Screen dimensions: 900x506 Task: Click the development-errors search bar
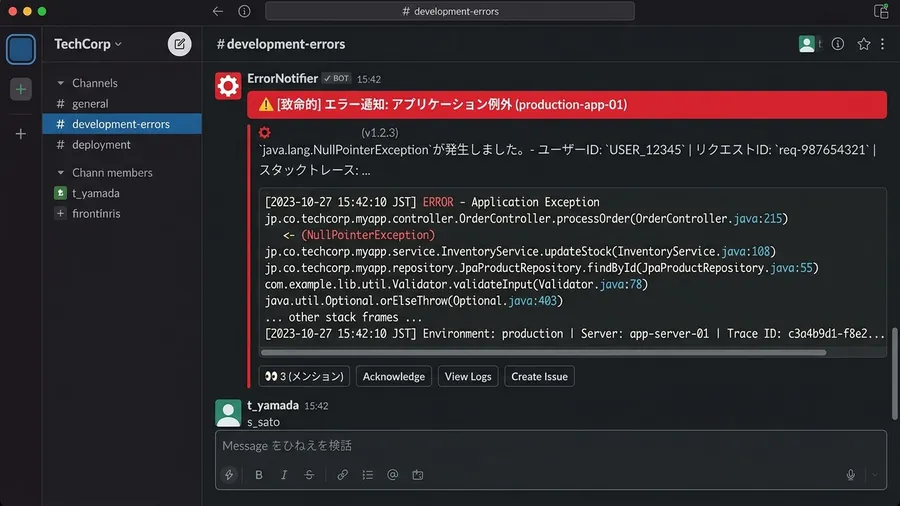coord(450,11)
